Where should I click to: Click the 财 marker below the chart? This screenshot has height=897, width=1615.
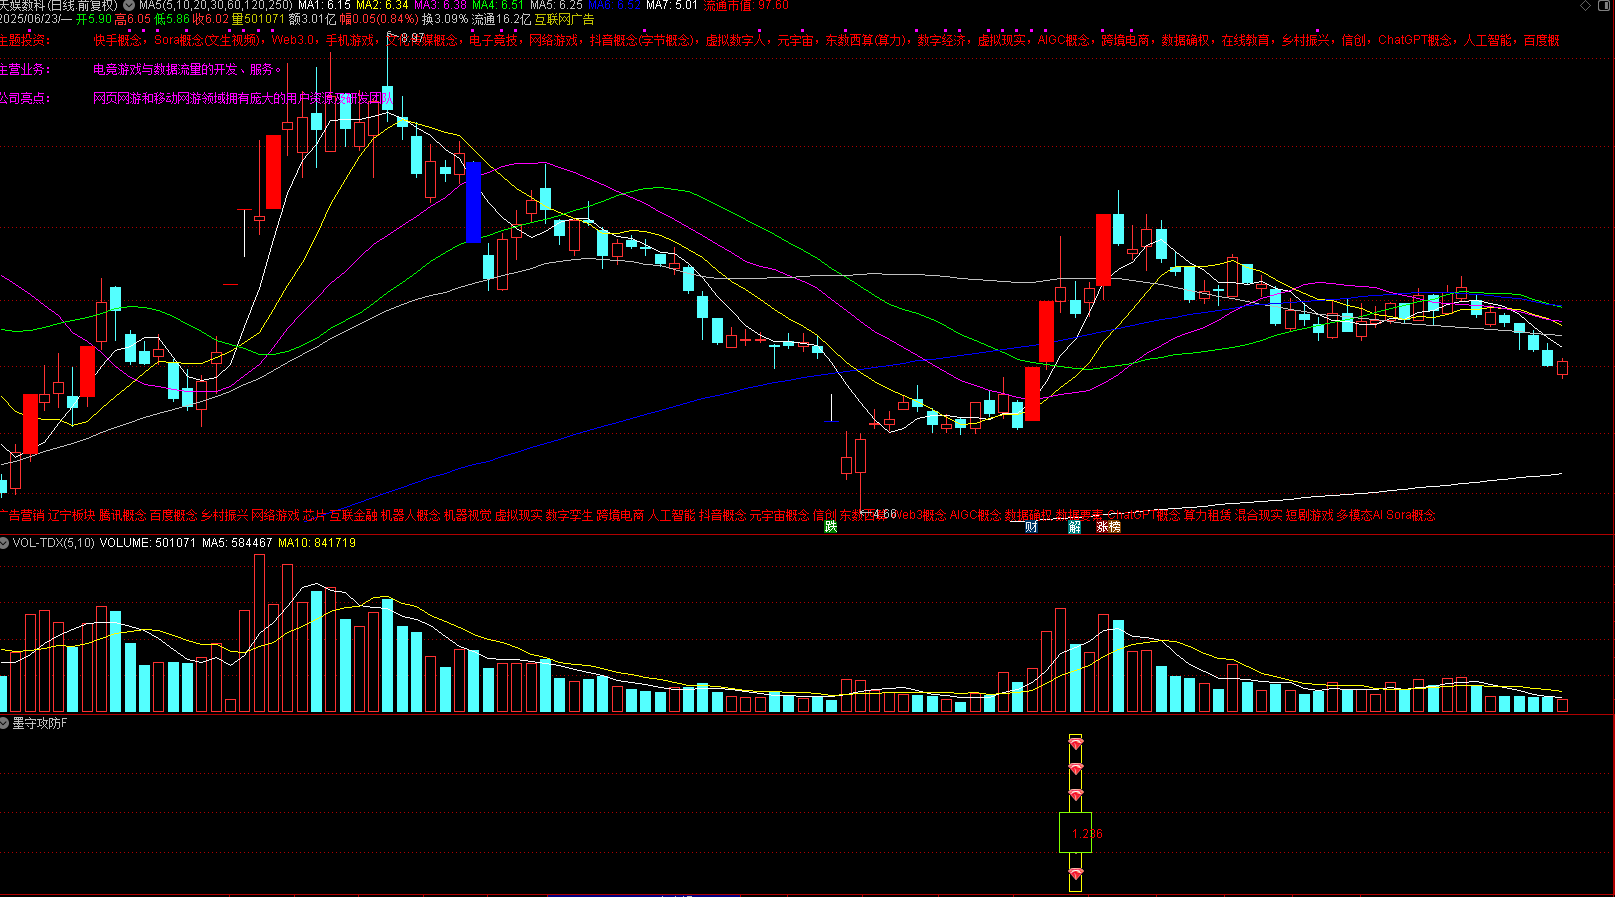(x=1031, y=526)
